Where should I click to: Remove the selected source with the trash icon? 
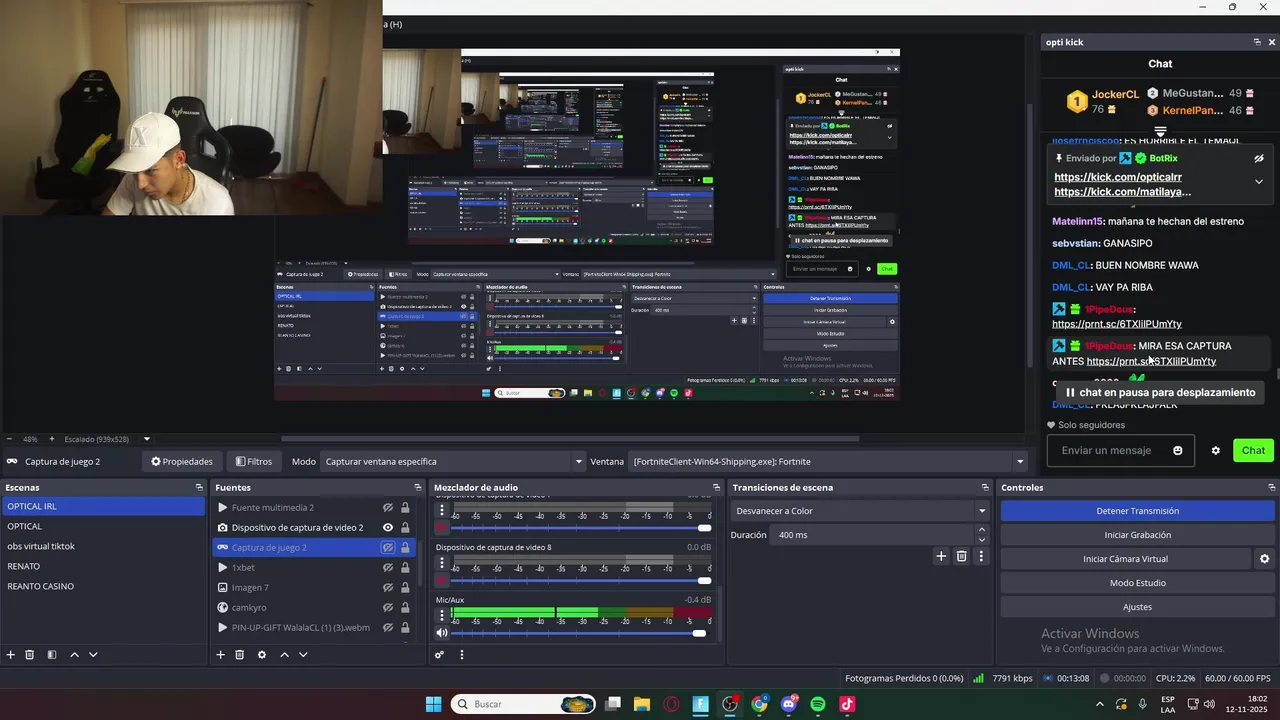240,655
